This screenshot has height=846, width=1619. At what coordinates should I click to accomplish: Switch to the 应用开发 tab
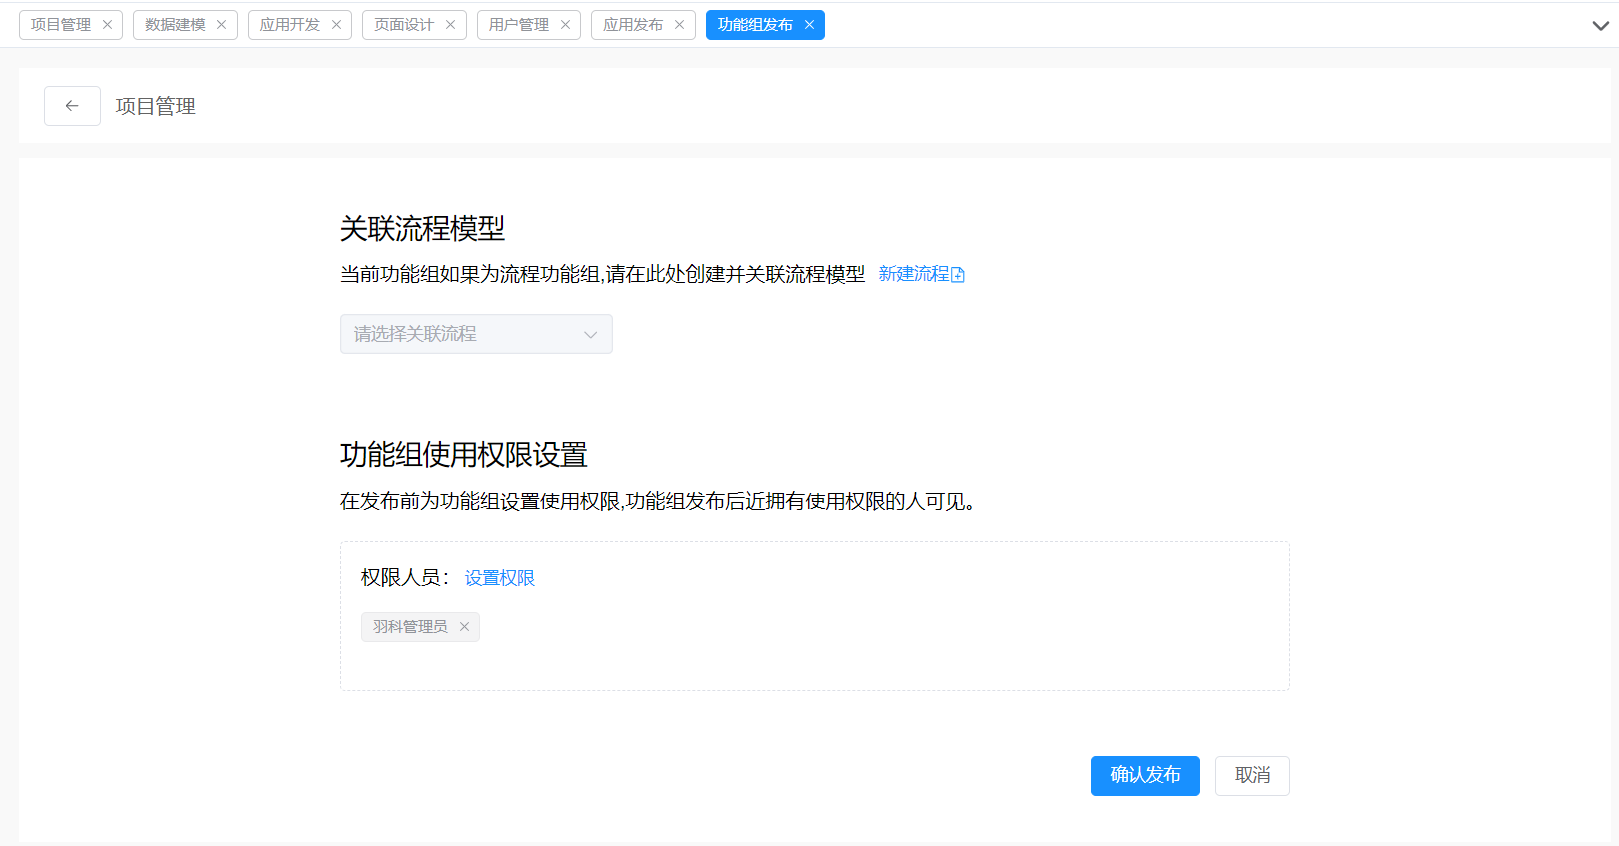tap(289, 25)
